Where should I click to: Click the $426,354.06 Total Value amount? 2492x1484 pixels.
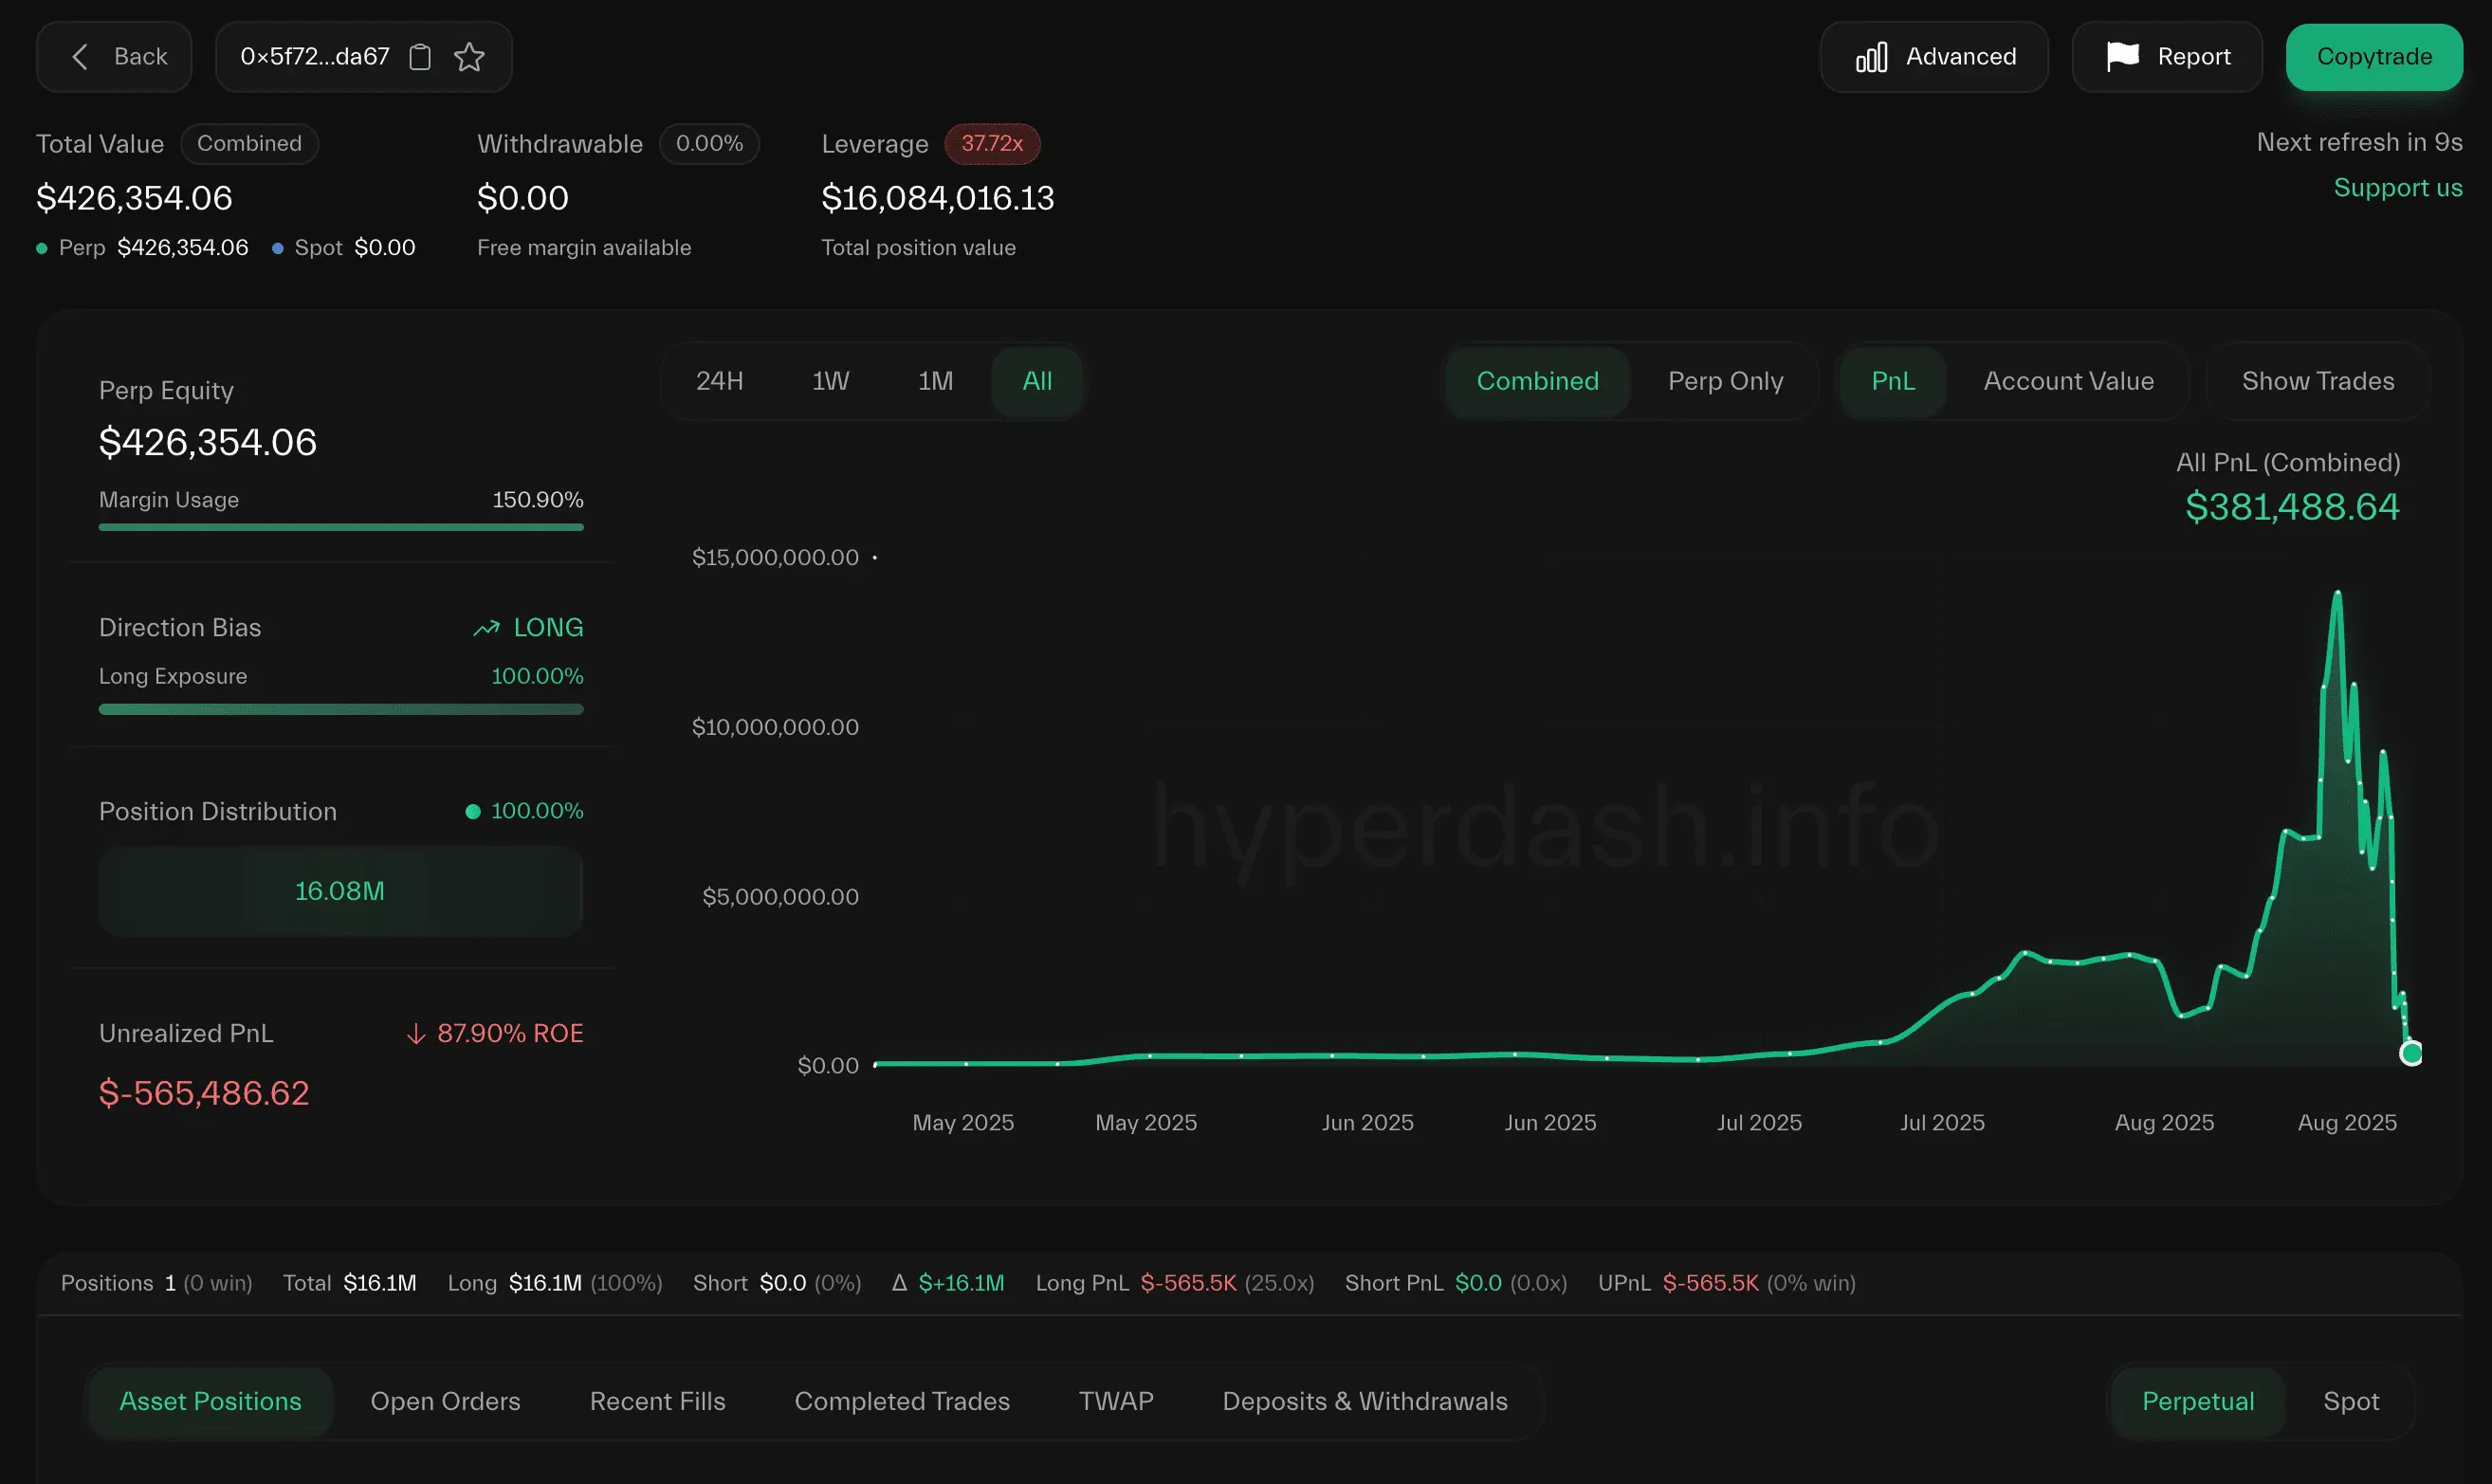pos(134,198)
